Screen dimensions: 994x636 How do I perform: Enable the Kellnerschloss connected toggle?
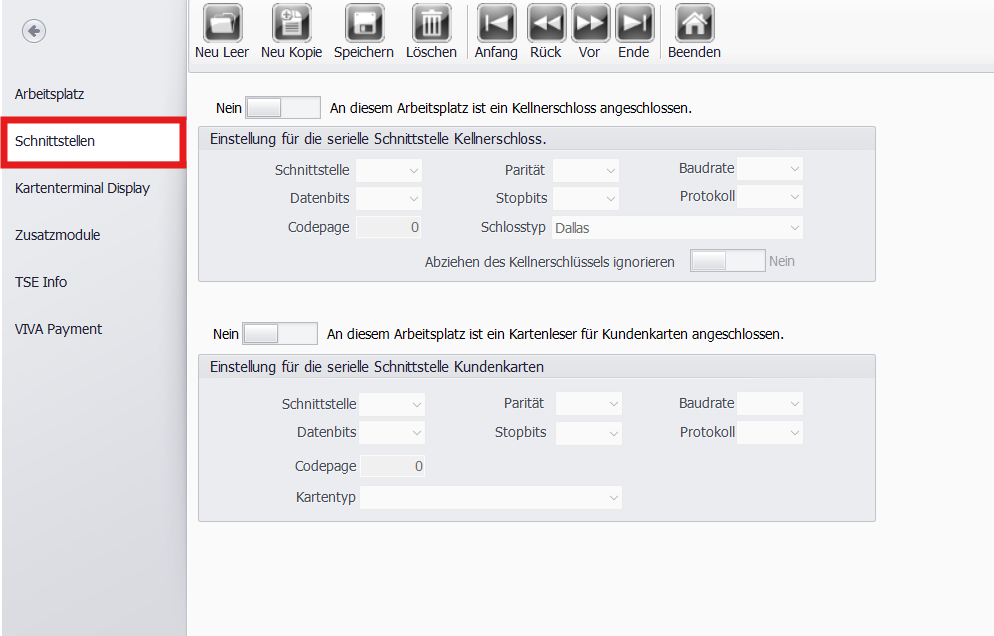pyautogui.click(x=282, y=108)
